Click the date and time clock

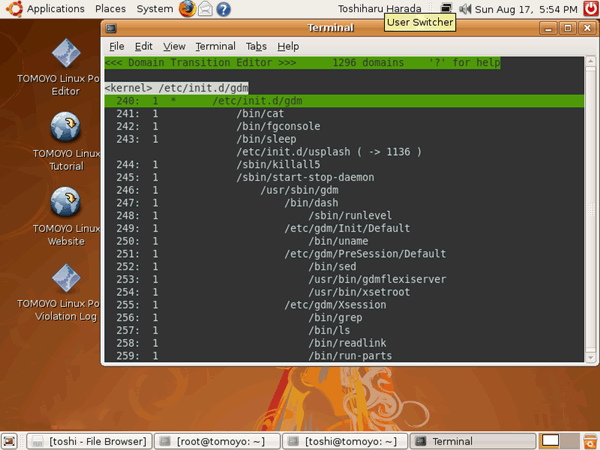point(526,9)
